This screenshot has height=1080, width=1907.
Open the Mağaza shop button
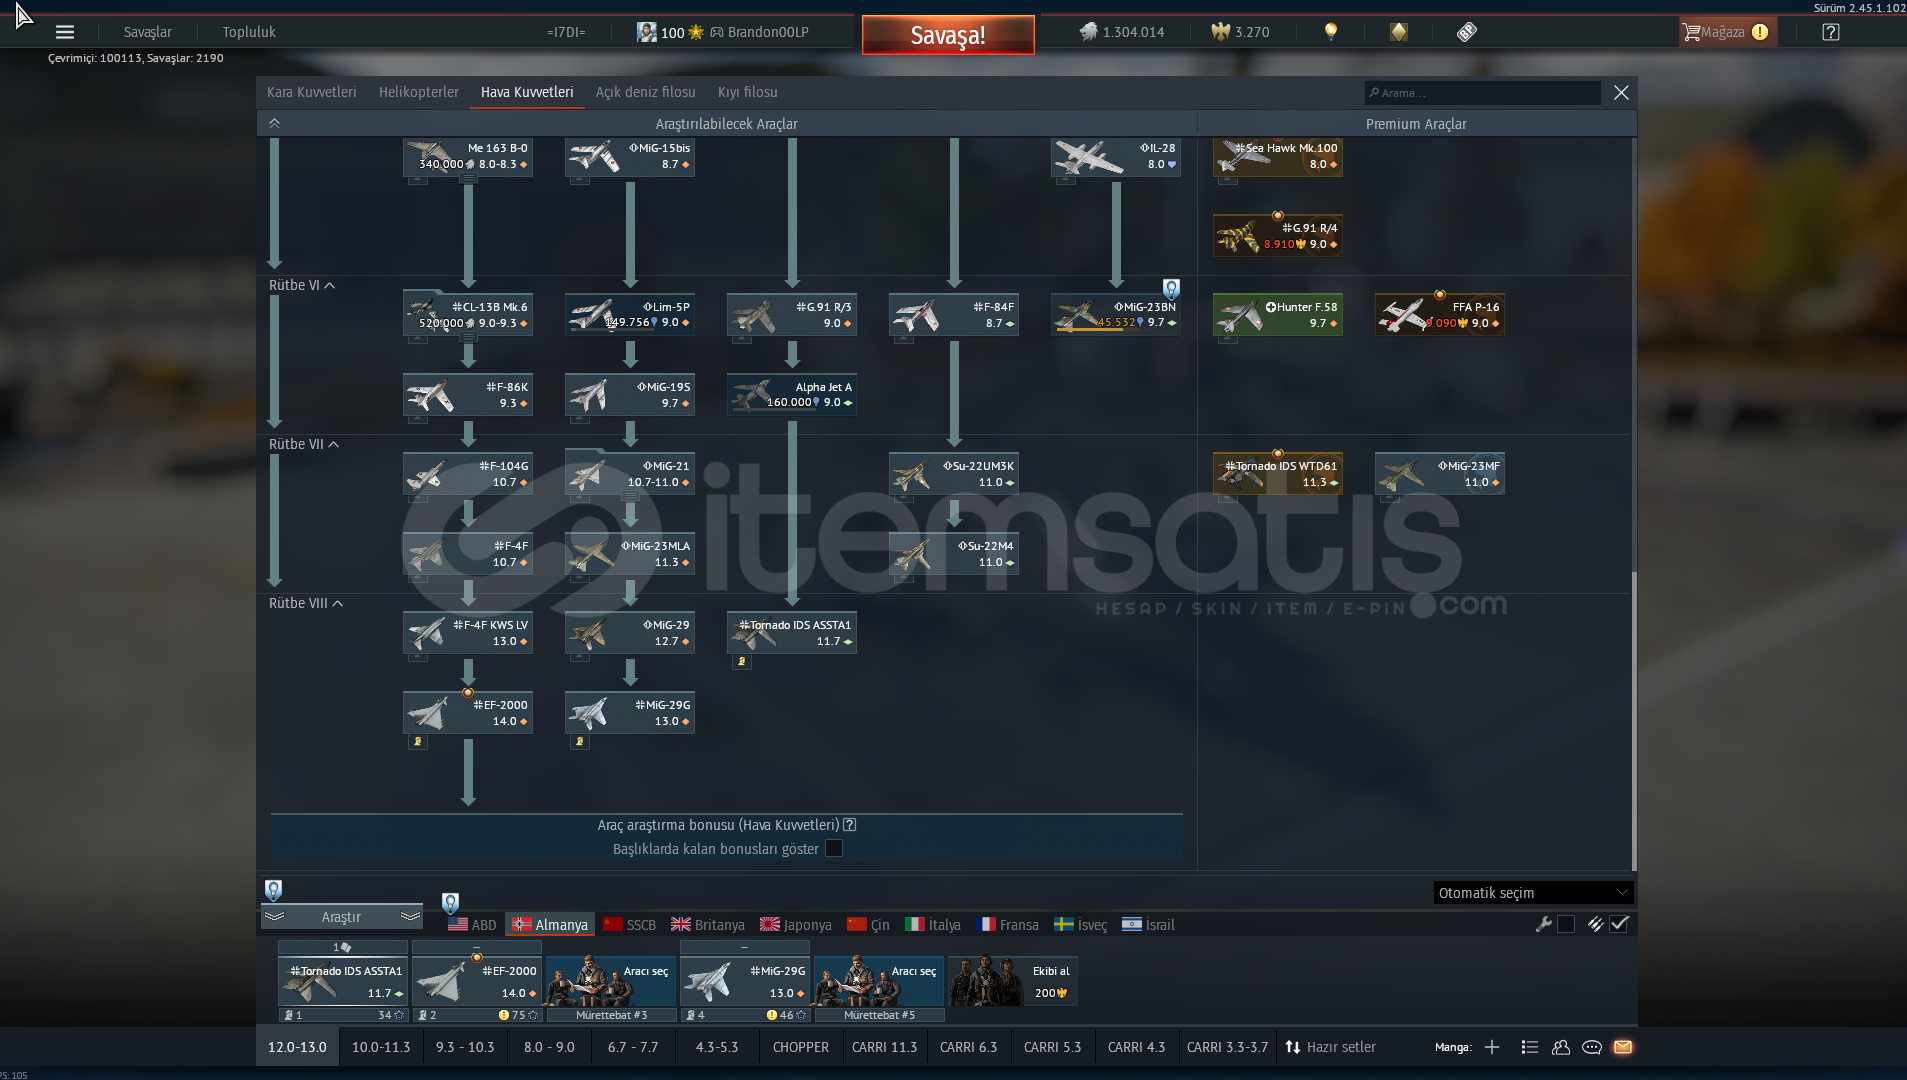tap(1727, 32)
